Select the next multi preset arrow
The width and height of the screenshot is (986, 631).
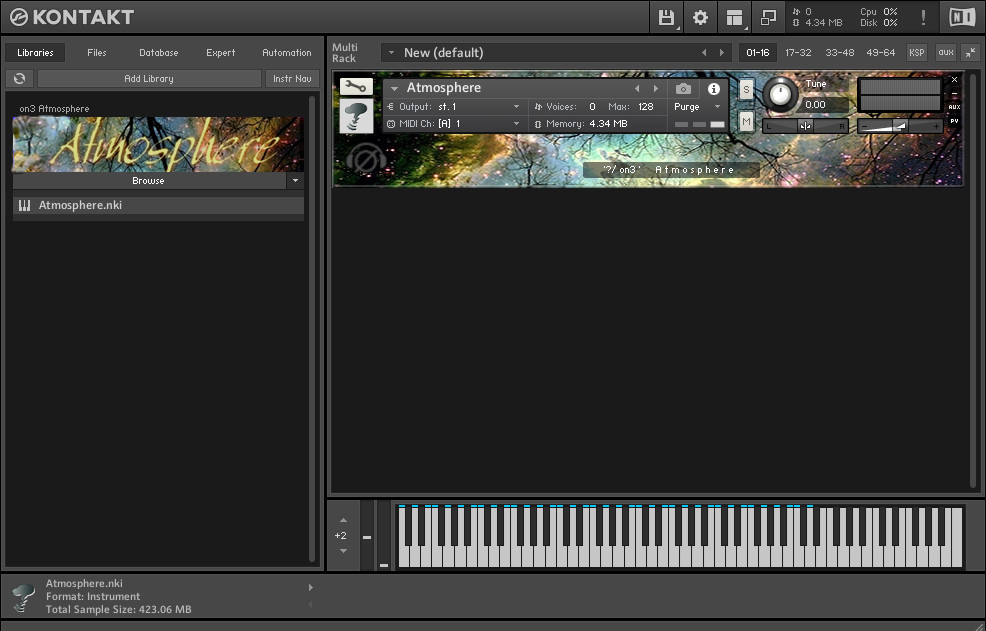721,53
